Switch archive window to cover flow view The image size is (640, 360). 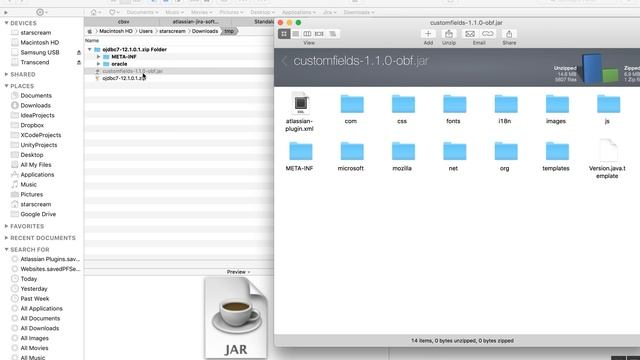pos(319,34)
